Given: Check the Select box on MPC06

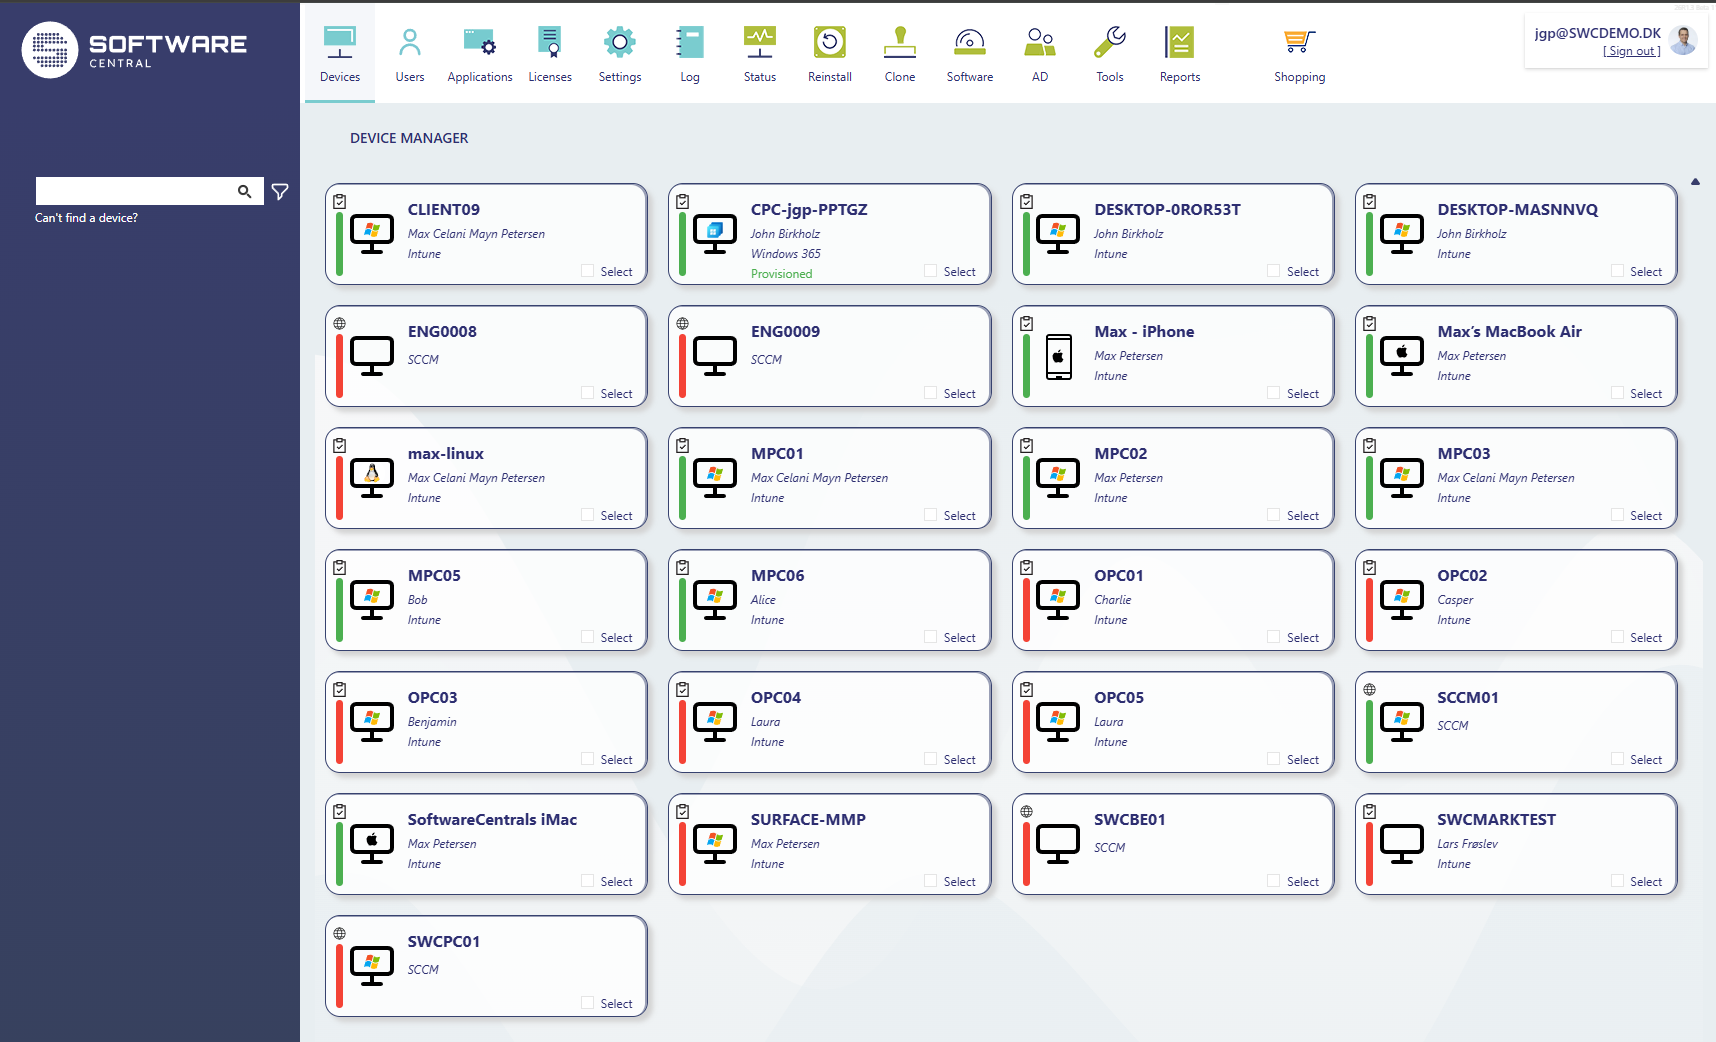Looking at the screenshot, I should click(931, 637).
